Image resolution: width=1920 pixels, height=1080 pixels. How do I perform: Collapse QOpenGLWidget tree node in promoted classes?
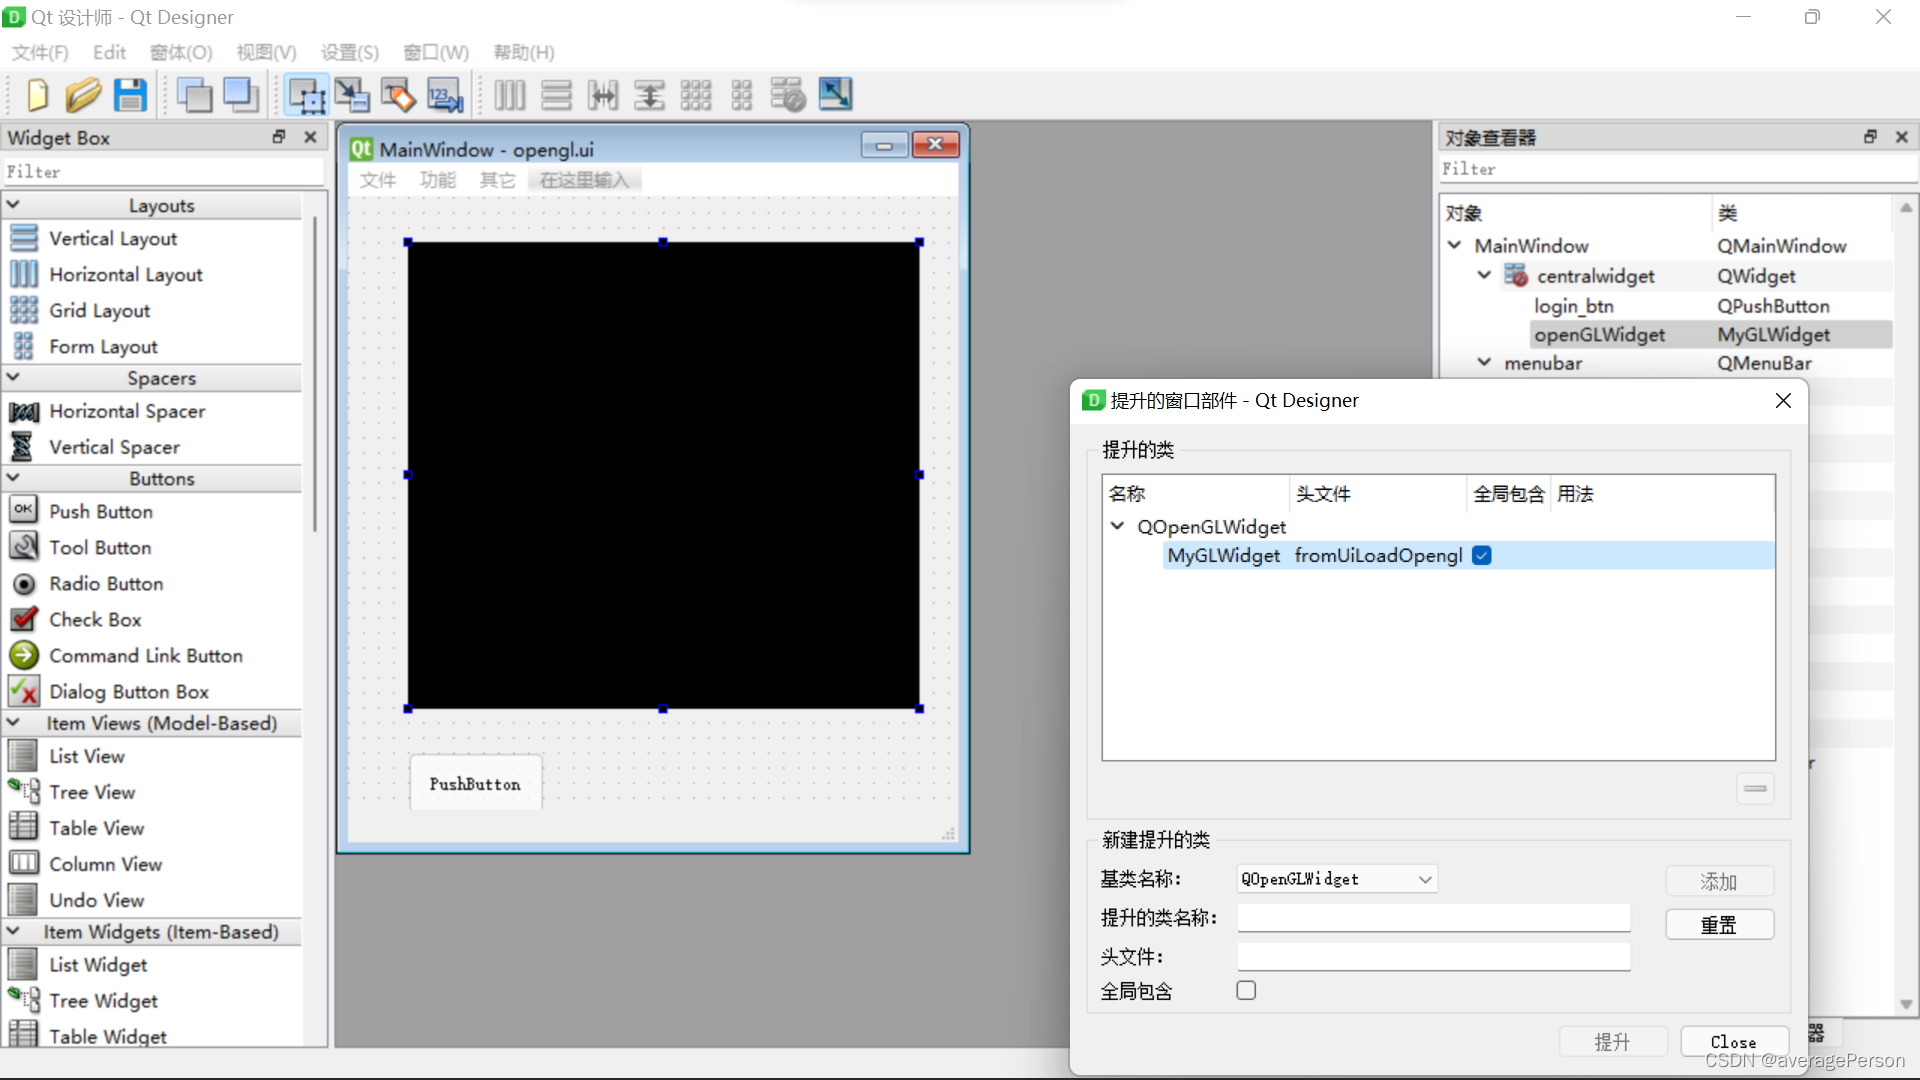pyautogui.click(x=1117, y=526)
